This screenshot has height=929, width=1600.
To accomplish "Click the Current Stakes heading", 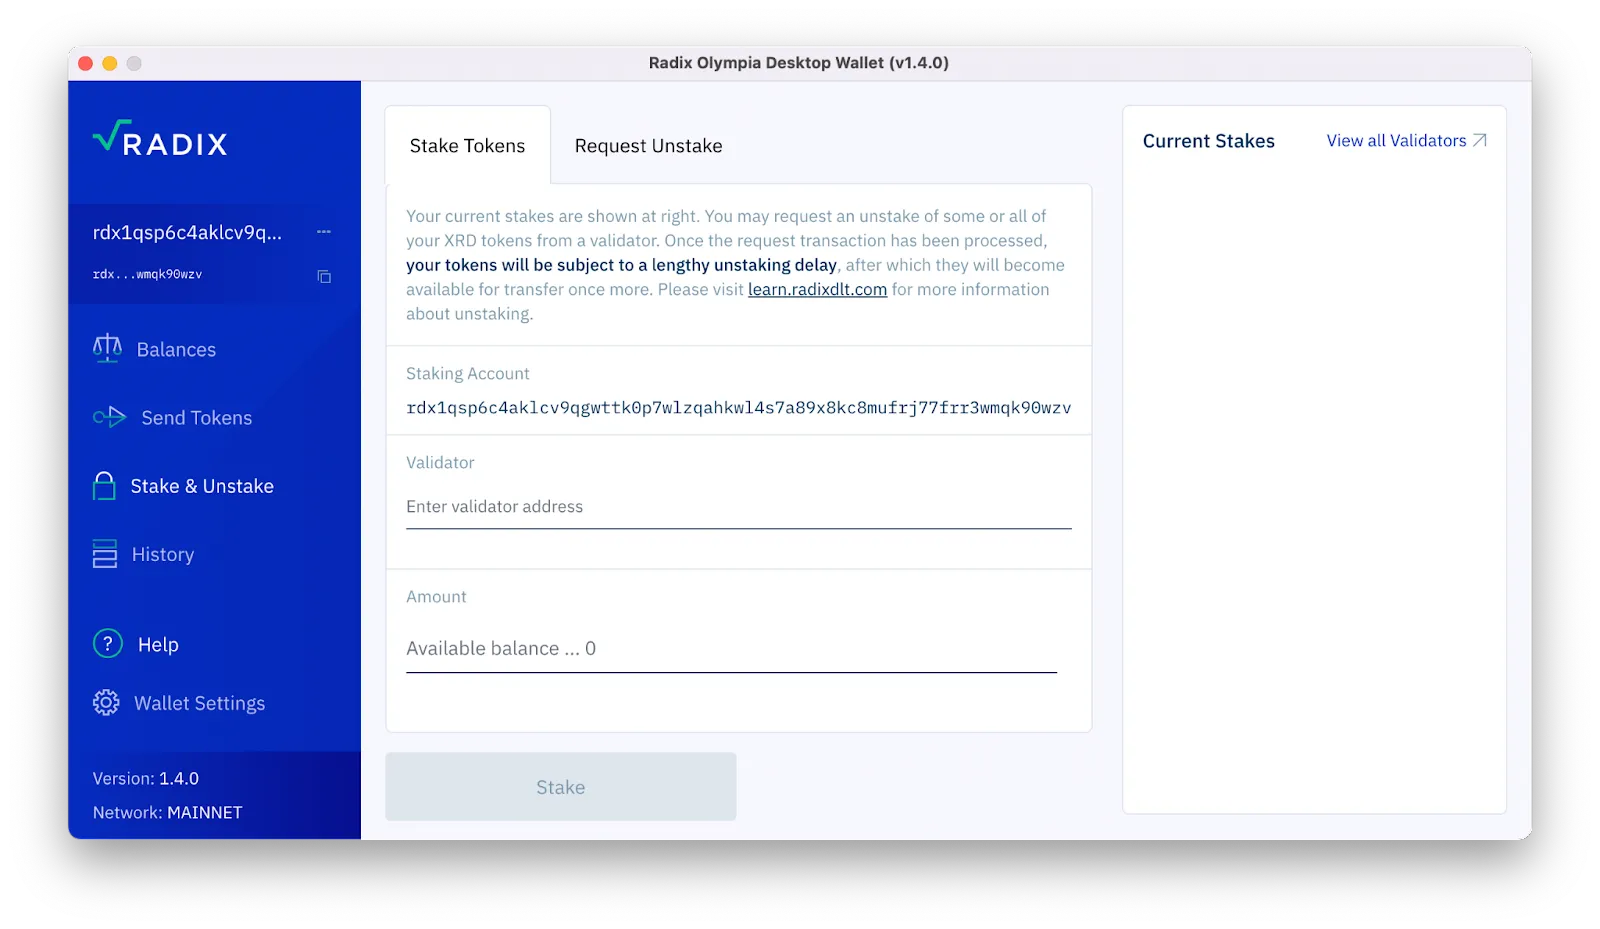I will pos(1208,141).
